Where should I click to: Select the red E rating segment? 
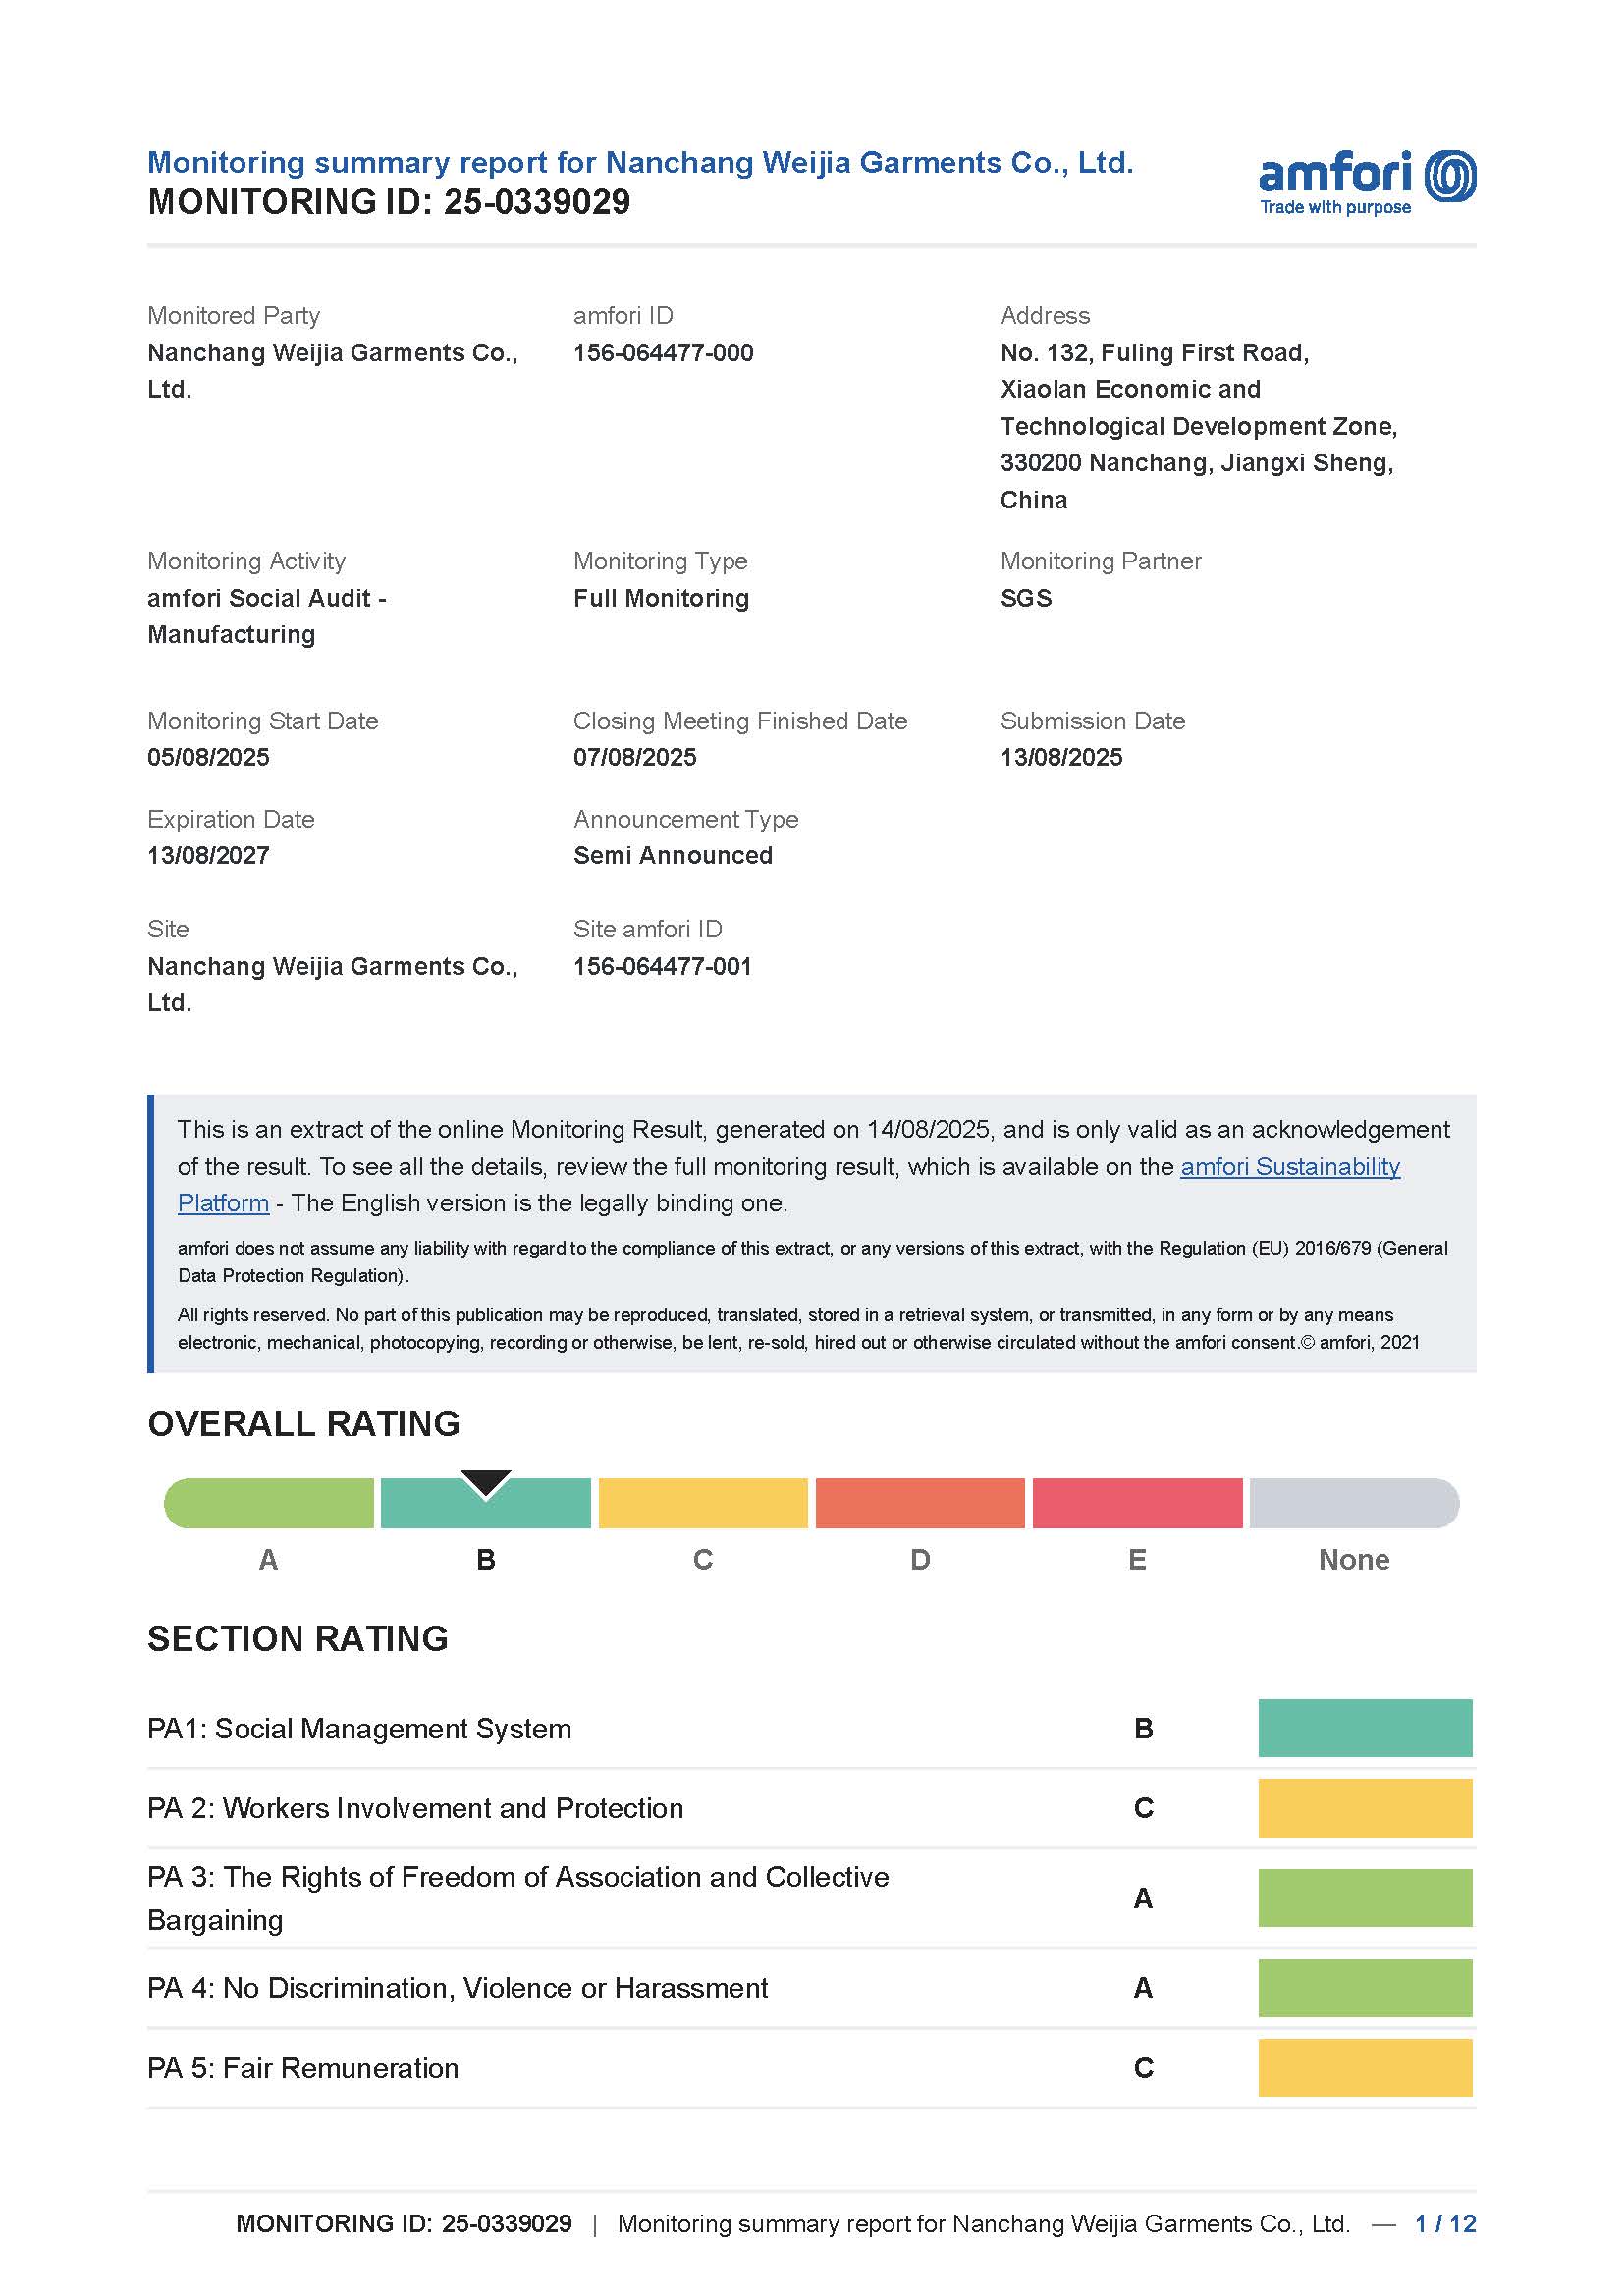click(1138, 1503)
